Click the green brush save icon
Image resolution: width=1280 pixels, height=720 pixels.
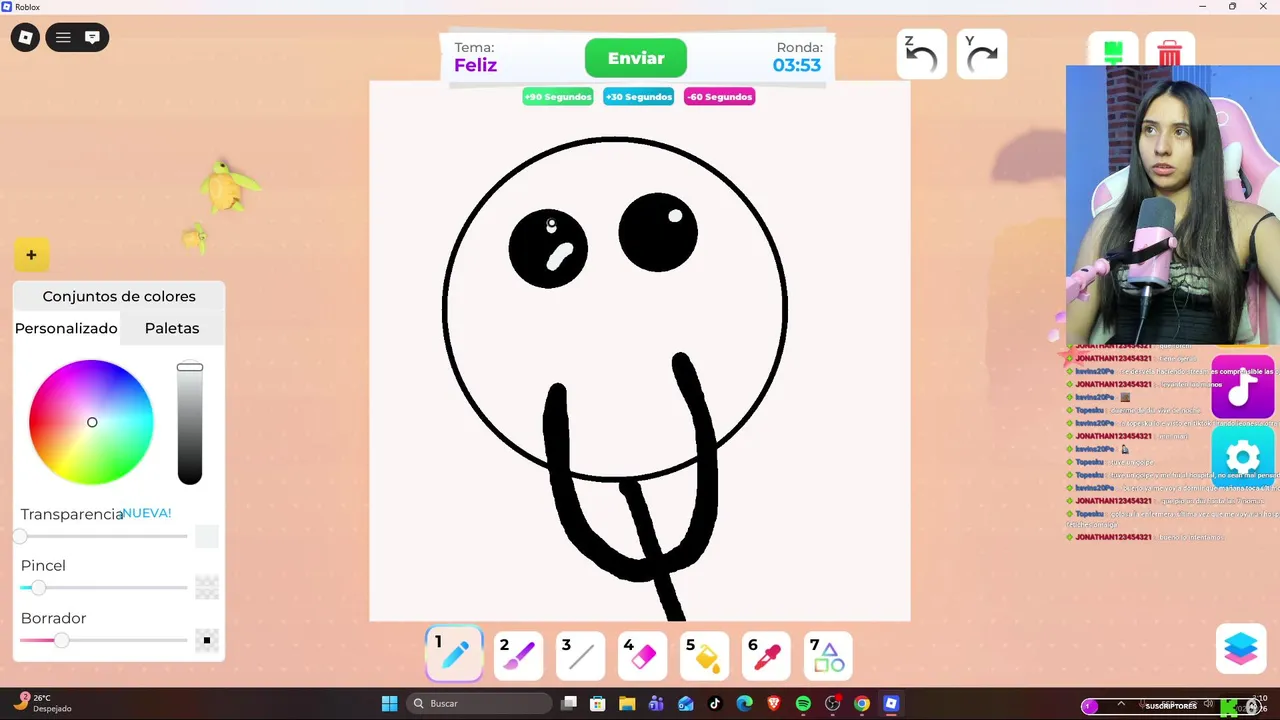coord(1113,50)
